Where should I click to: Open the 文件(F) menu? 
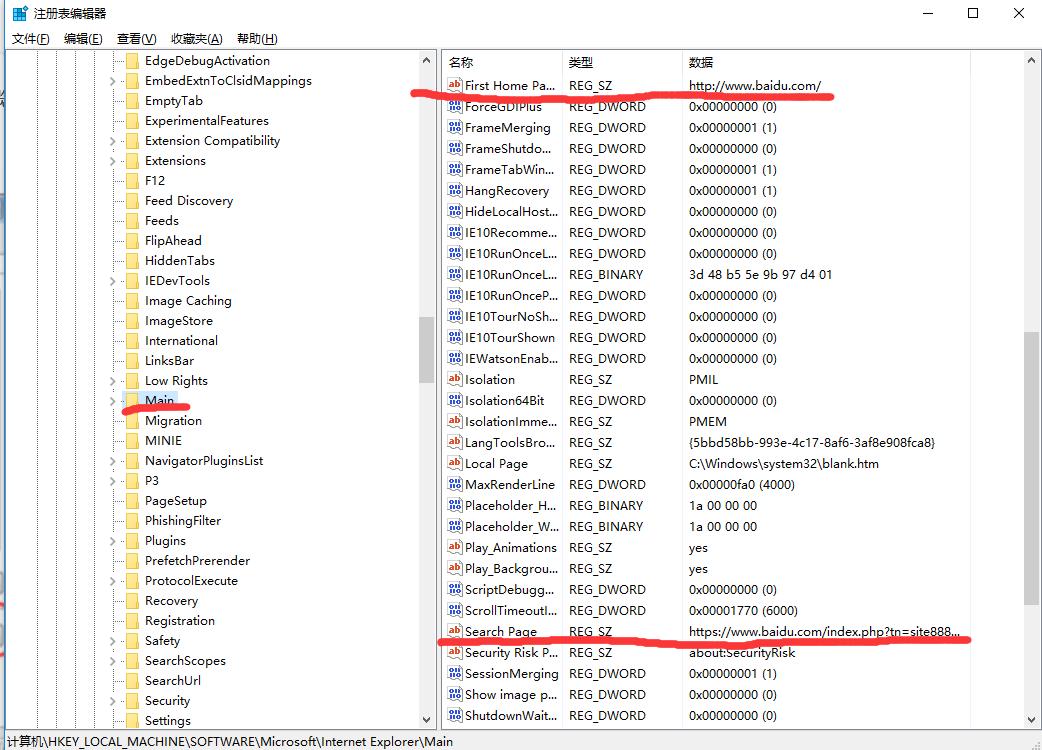click(30, 39)
